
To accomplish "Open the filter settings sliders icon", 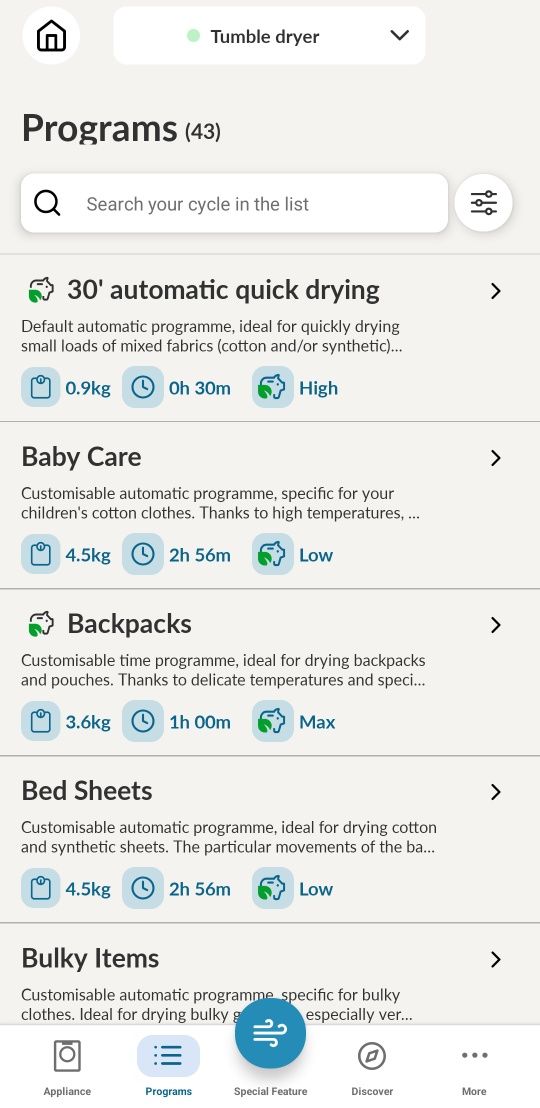I will pos(483,204).
